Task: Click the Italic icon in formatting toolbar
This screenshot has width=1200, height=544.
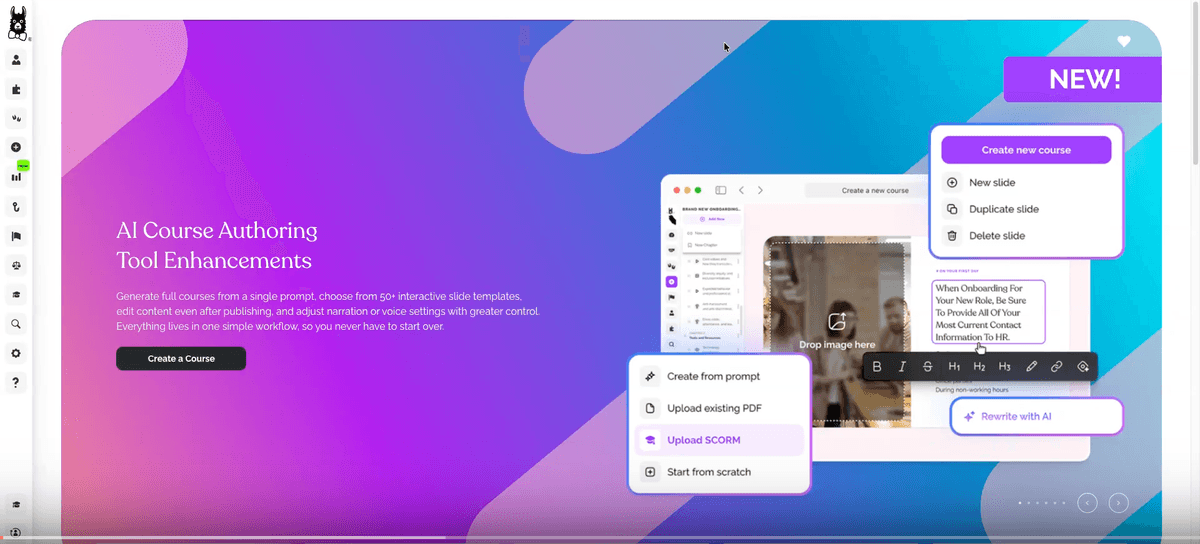Action: tap(902, 367)
